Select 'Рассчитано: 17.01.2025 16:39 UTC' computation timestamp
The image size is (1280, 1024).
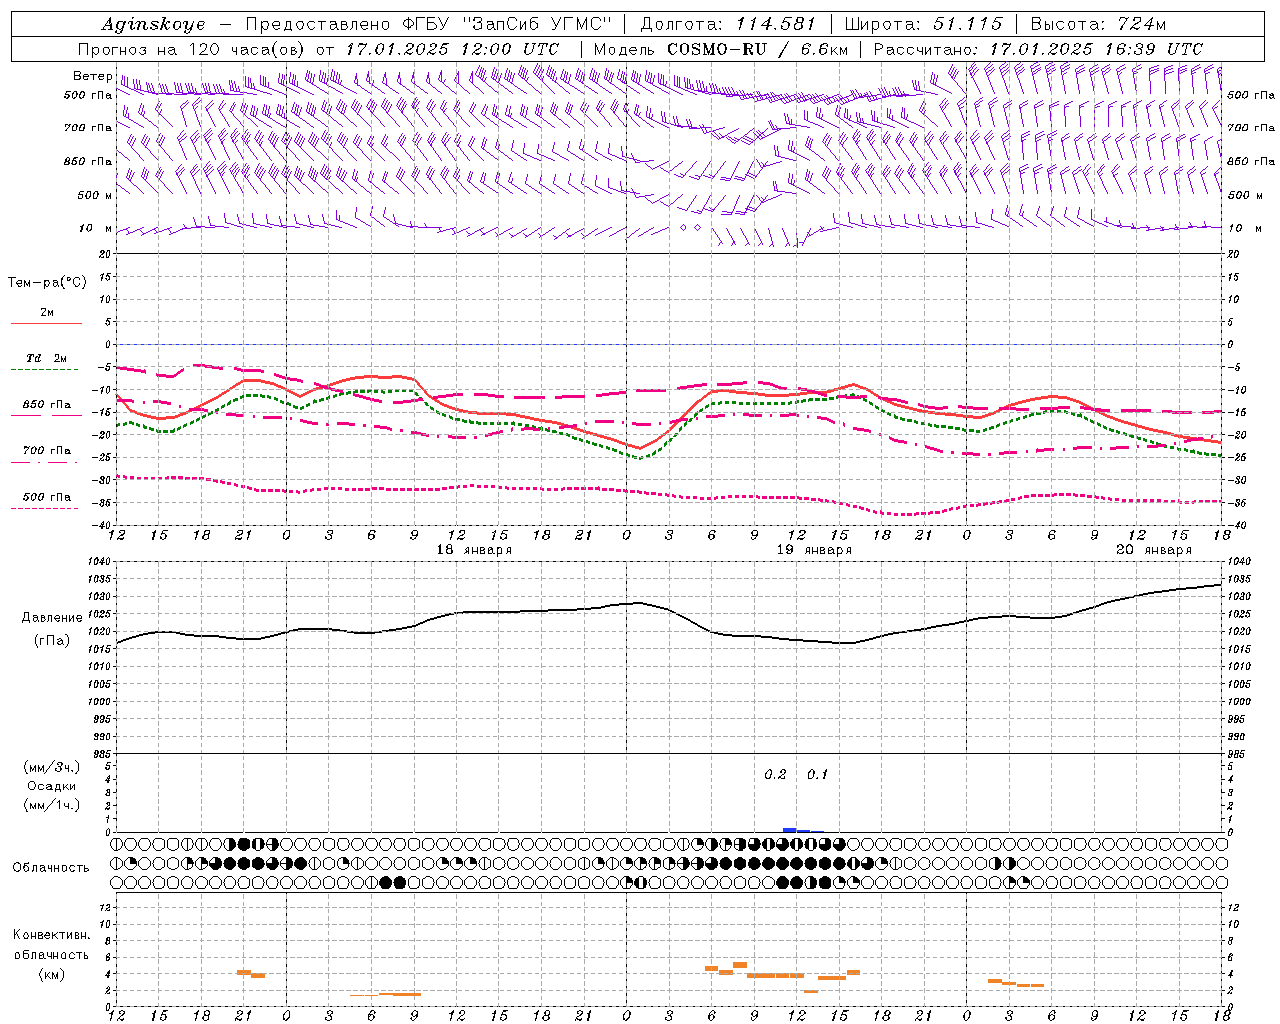(1038, 48)
